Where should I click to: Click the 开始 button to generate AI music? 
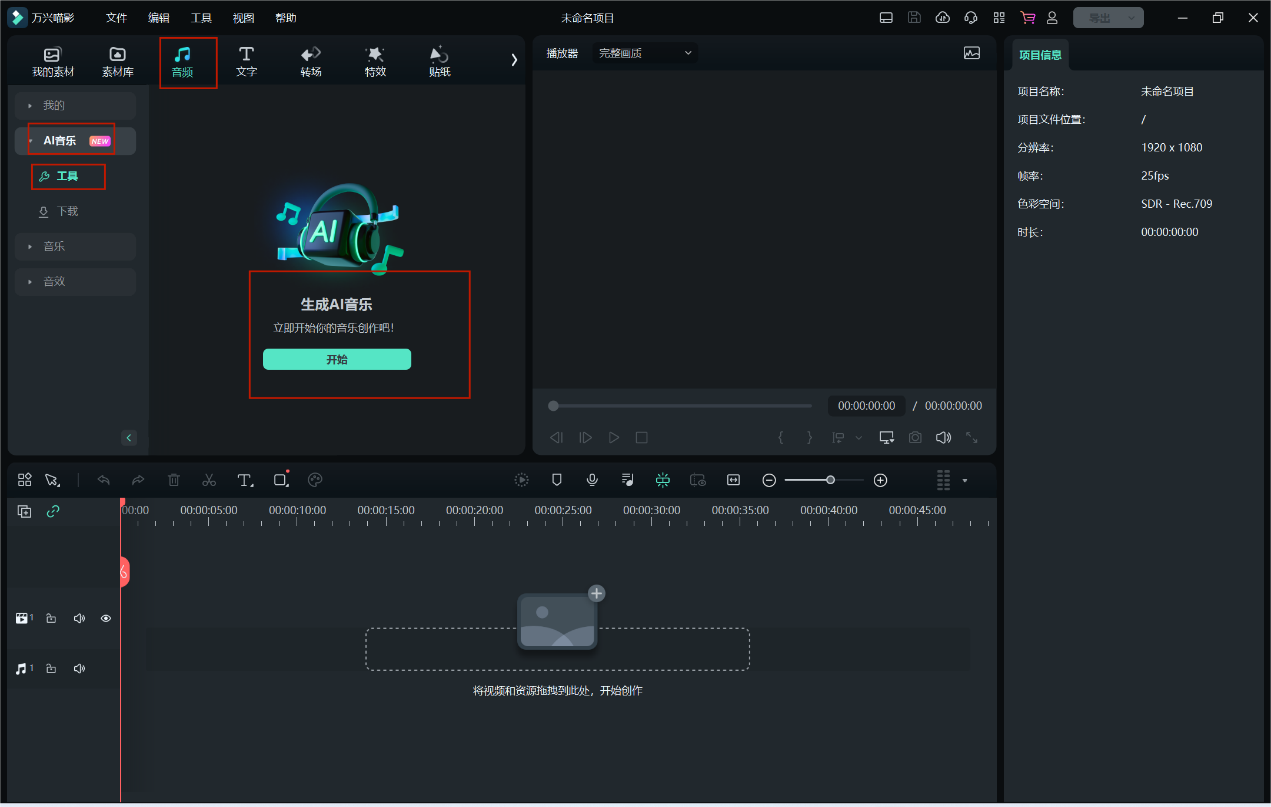[337, 359]
